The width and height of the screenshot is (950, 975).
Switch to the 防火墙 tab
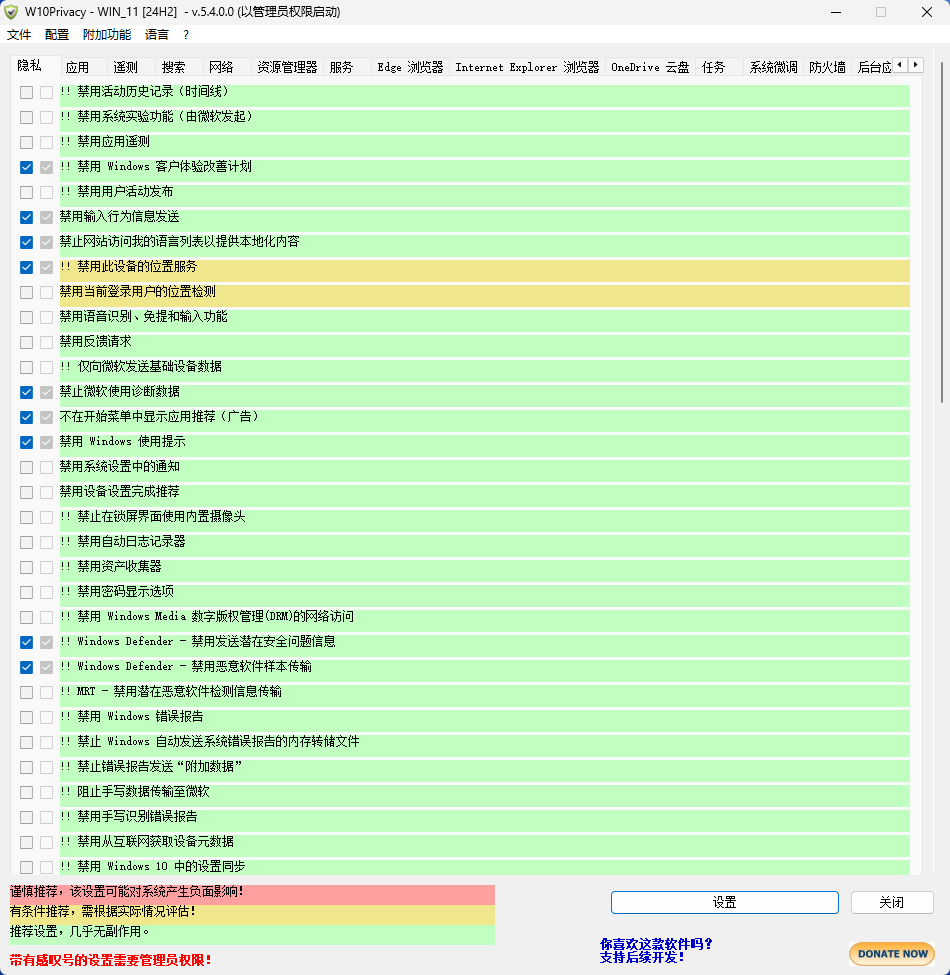point(827,67)
